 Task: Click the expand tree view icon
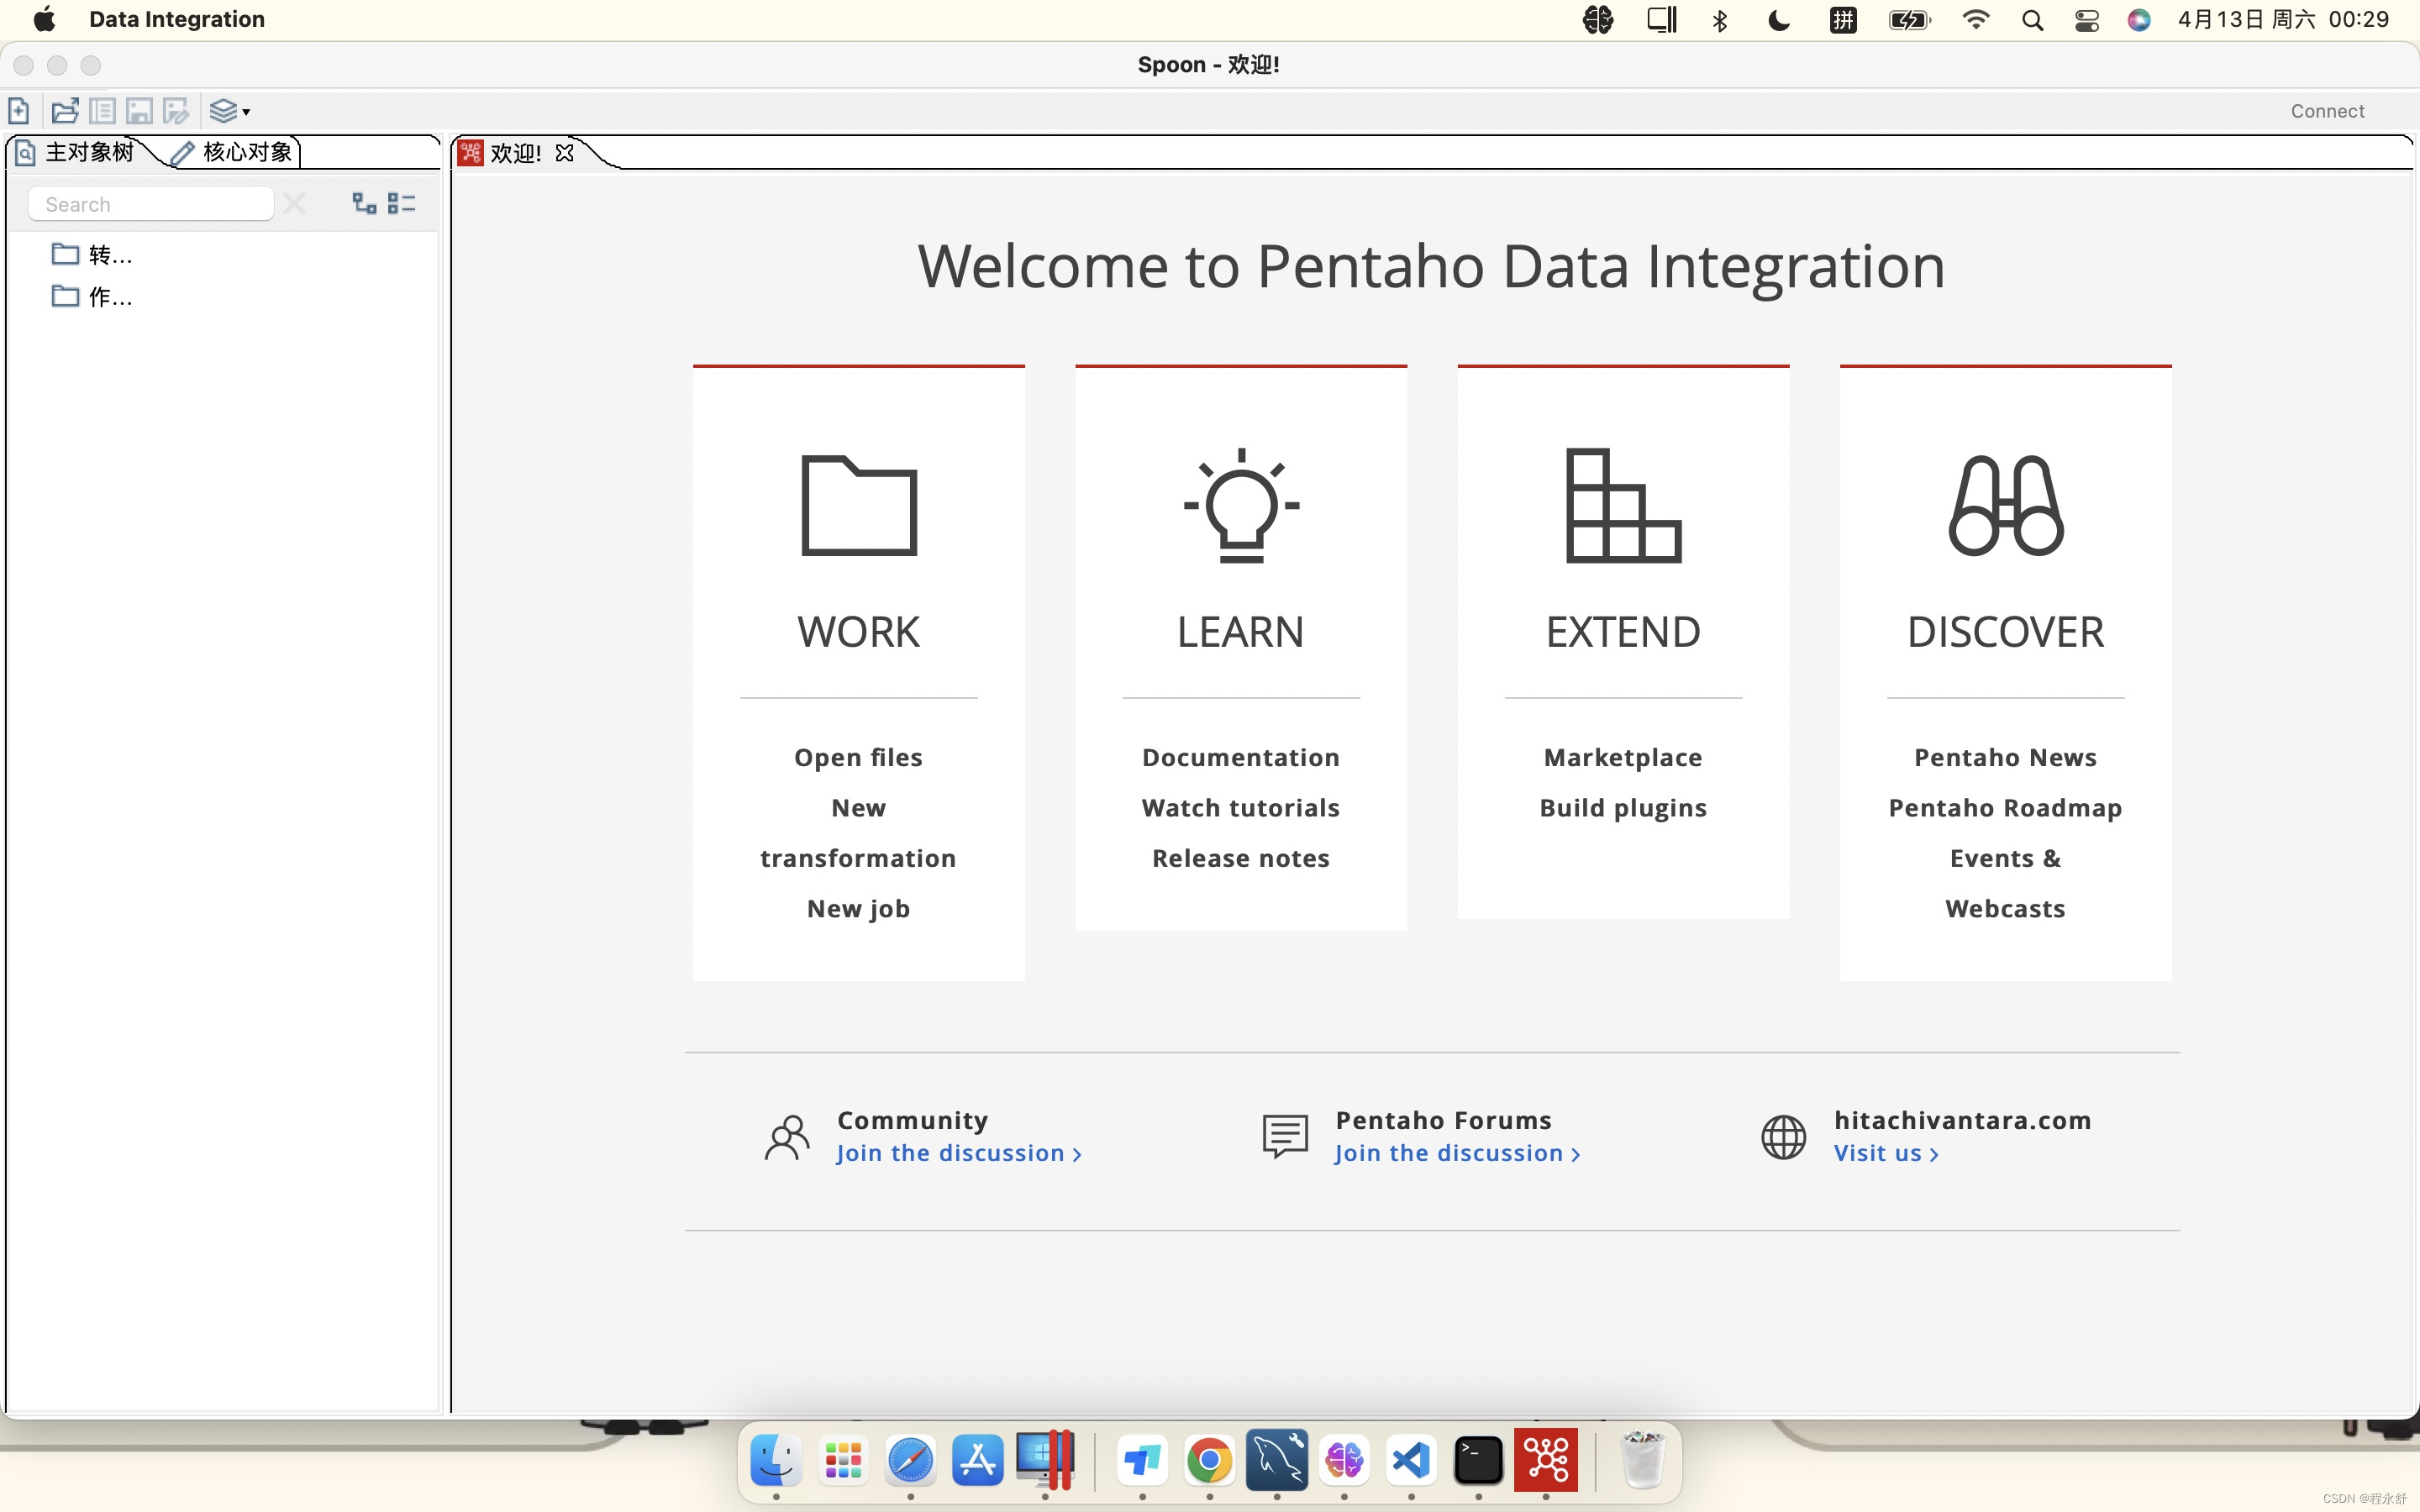tap(364, 204)
